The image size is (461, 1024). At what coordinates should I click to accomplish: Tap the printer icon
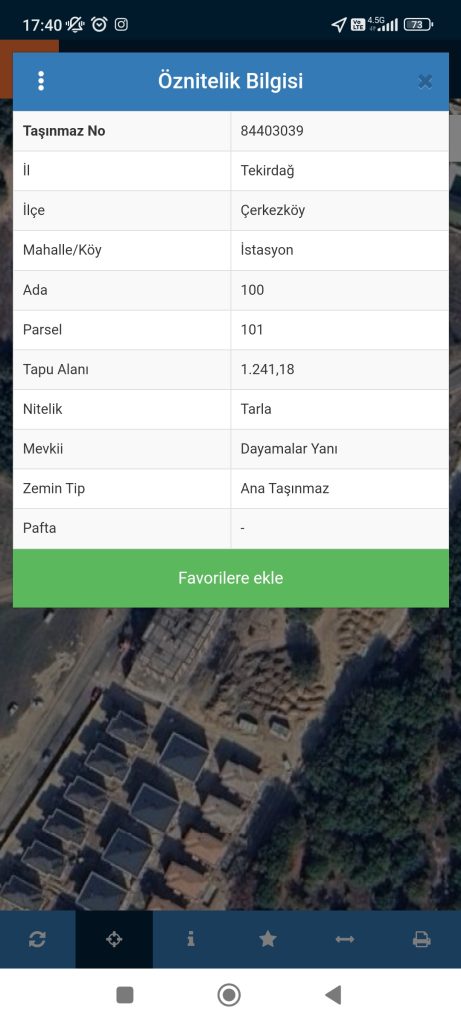(422, 939)
